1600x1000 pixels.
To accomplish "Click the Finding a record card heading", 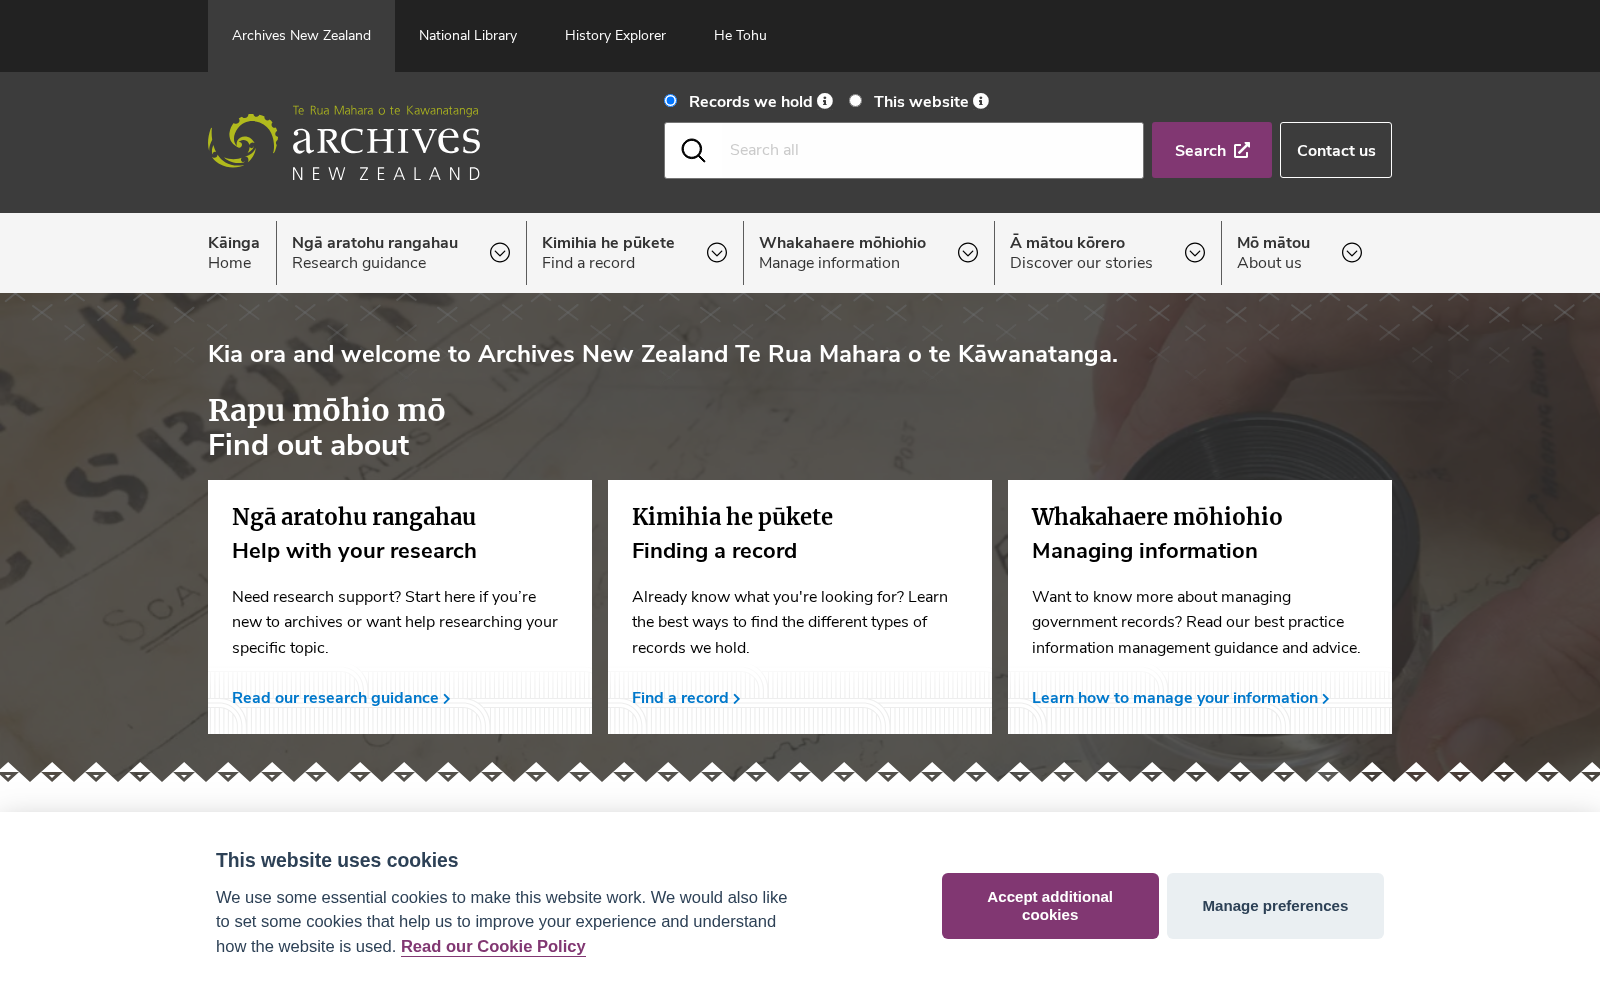I will 714,551.
